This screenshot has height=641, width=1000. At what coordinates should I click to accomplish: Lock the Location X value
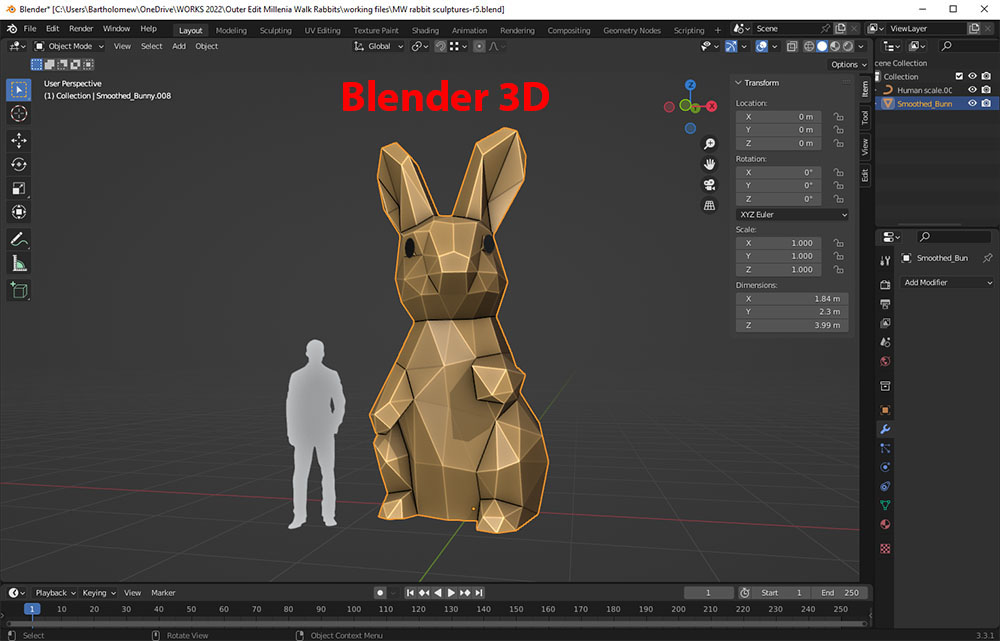coord(839,117)
